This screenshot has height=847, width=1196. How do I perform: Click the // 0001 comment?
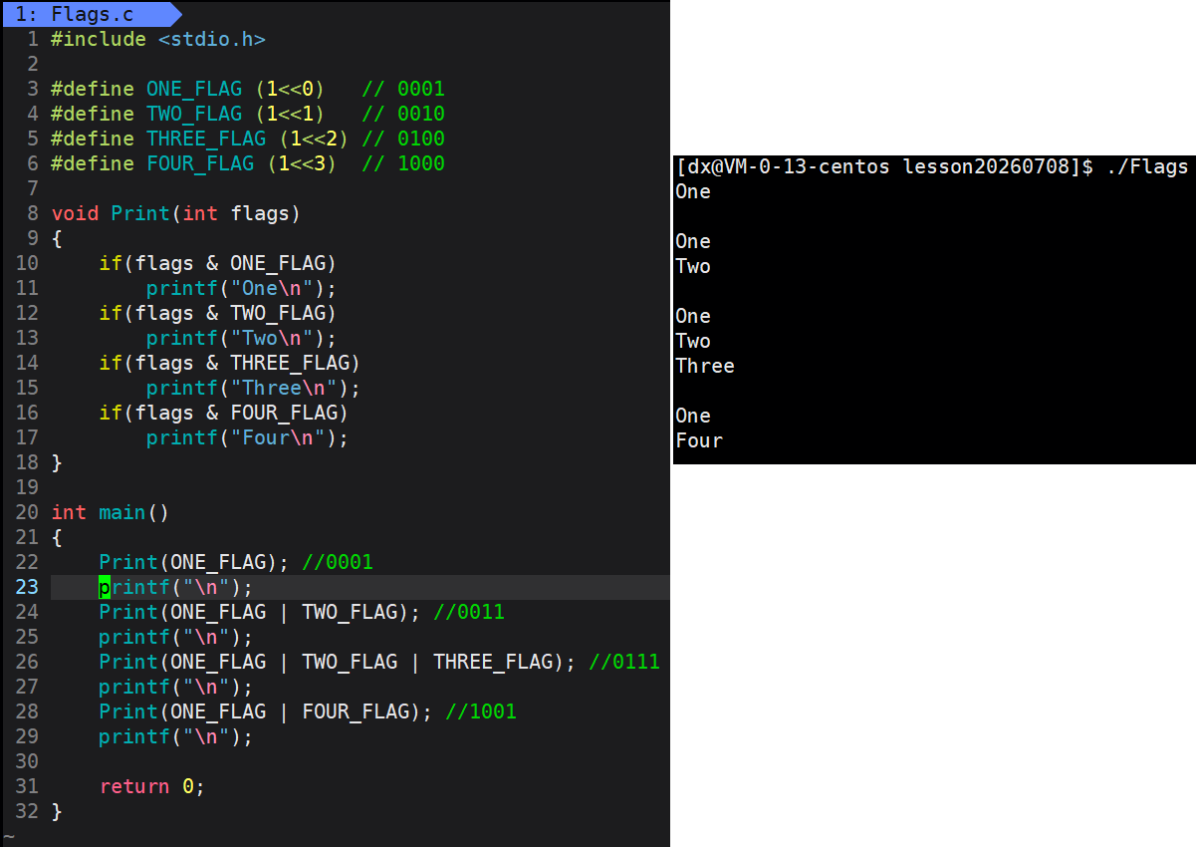(403, 89)
